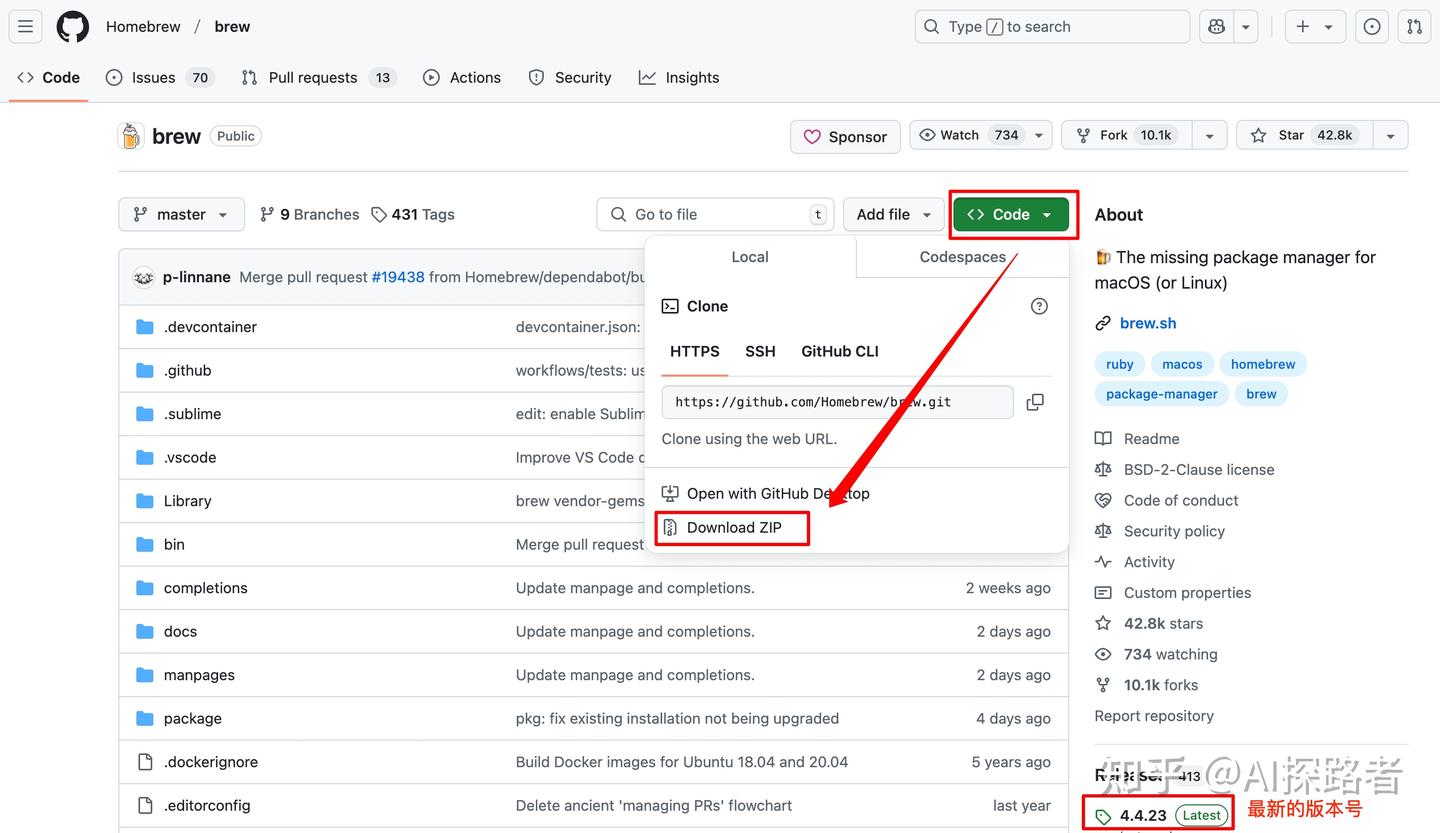This screenshot has height=833, width=1440.
Task: Click the Homebrew owner link in header
Action: (143, 27)
